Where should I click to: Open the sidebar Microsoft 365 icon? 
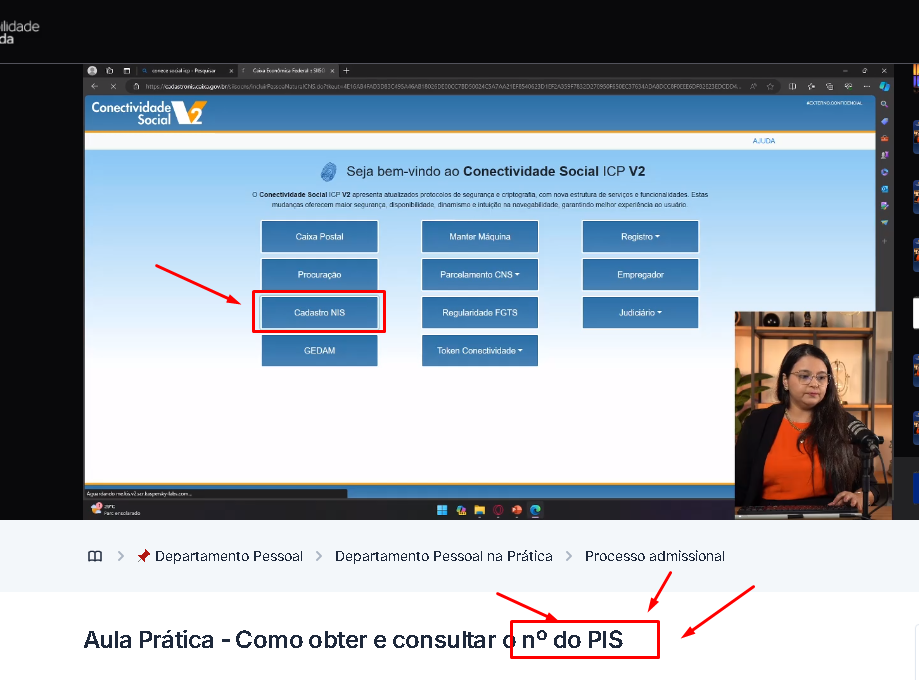tap(884, 172)
